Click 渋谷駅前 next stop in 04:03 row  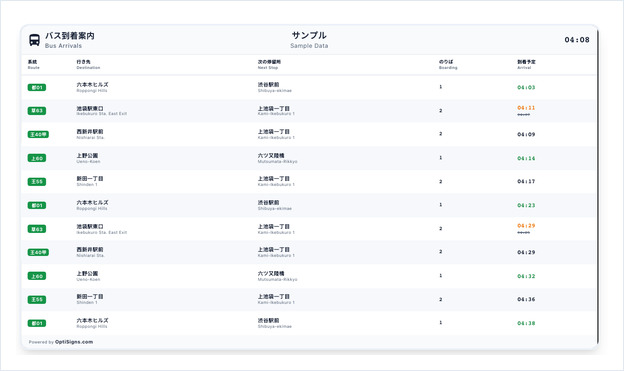pos(268,85)
